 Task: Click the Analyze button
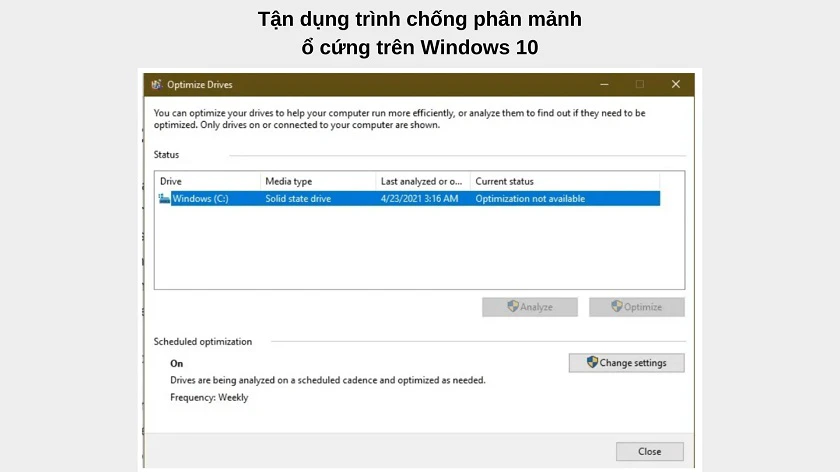[x=530, y=307]
